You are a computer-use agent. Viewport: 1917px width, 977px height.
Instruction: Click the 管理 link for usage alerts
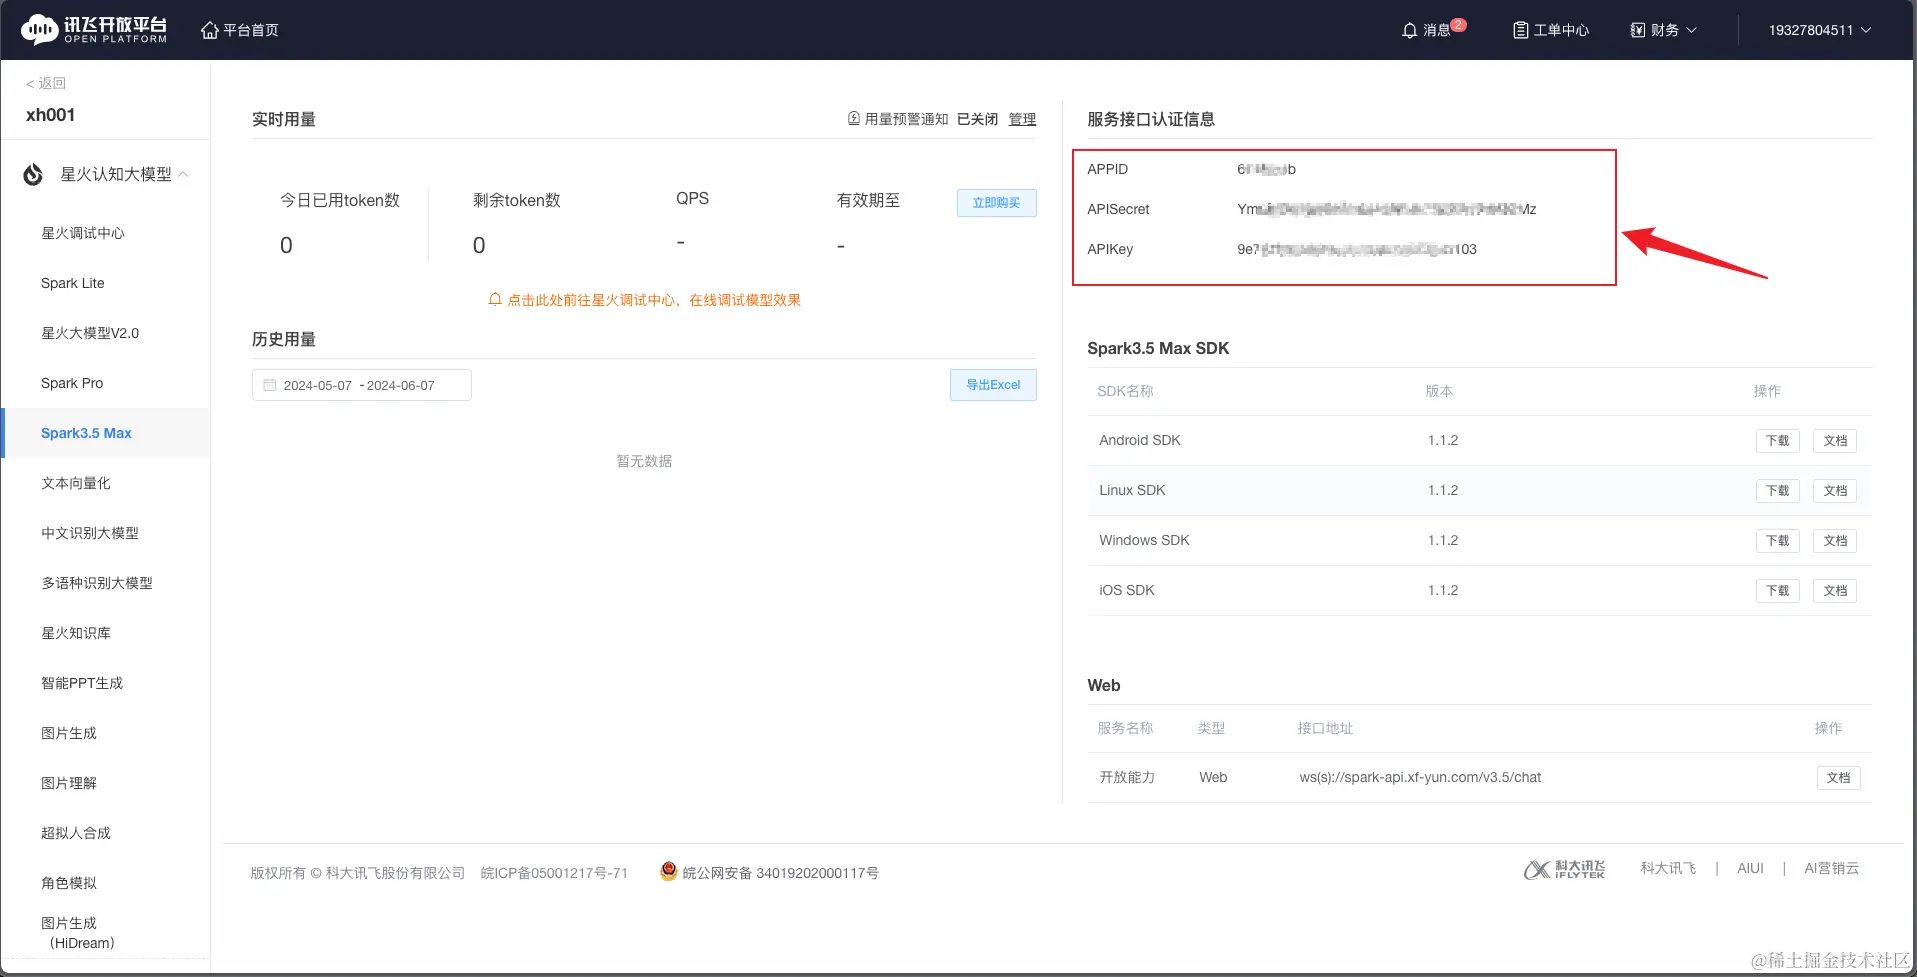click(x=1022, y=119)
